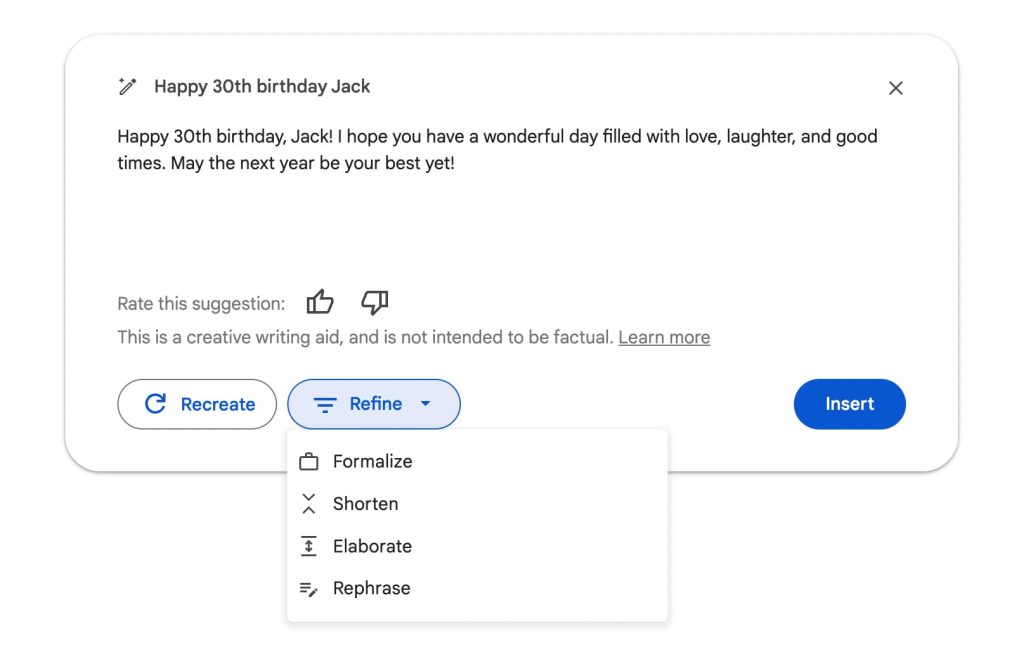
Task: Click the collapse arrows icon beside Shorten
Action: click(309, 504)
